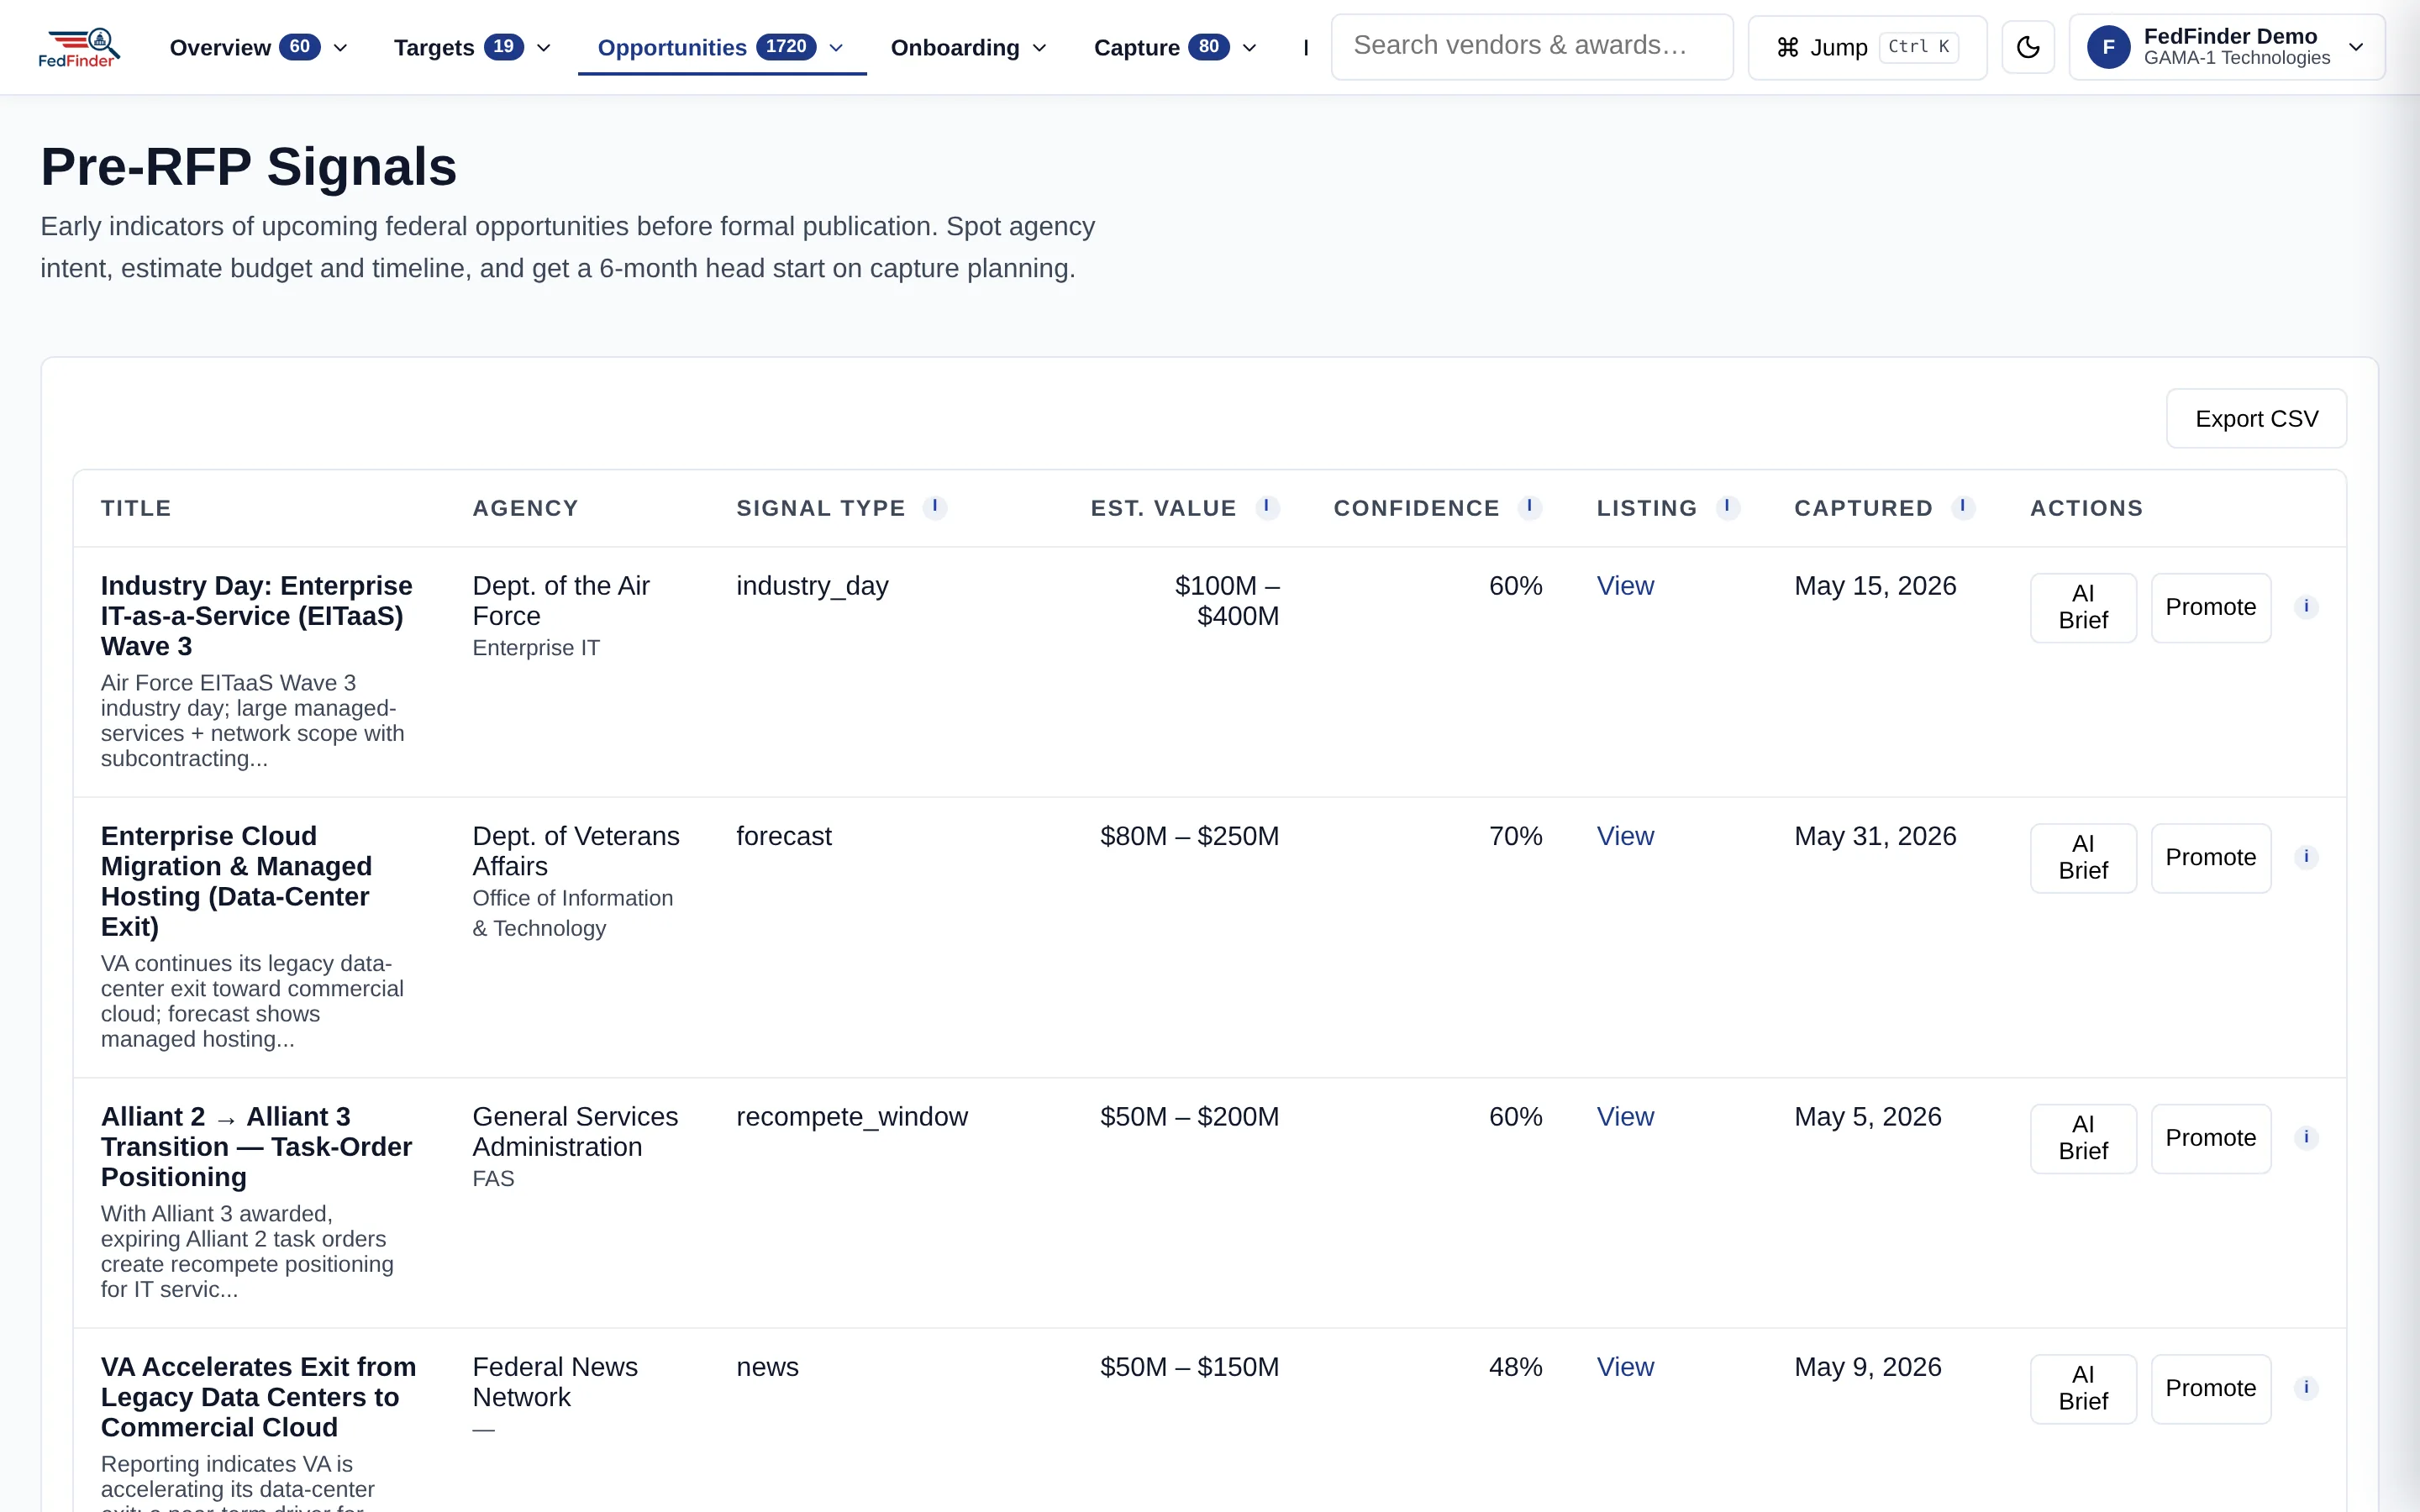Click the 'industry_day' signal type cell

coord(812,586)
